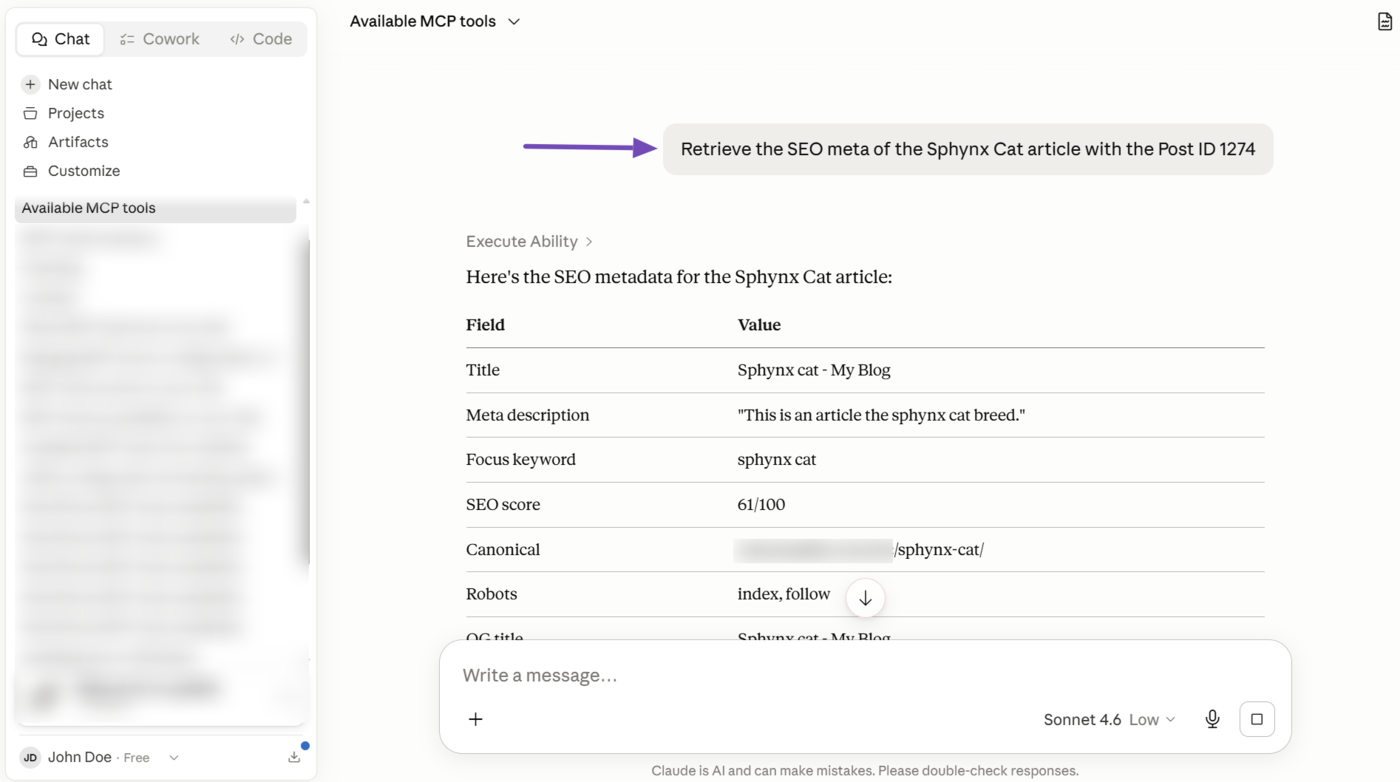Click the Meta description value text

pyautogui.click(x=881, y=415)
